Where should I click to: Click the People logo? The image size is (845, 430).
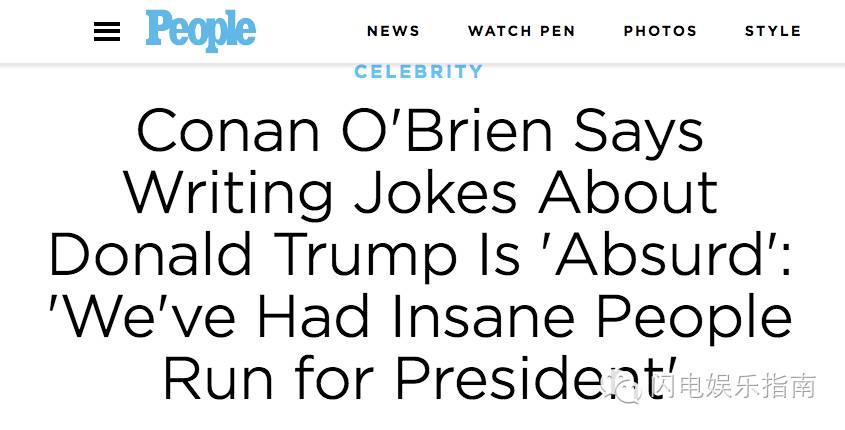pyautogui.click(x=200, y=30)
